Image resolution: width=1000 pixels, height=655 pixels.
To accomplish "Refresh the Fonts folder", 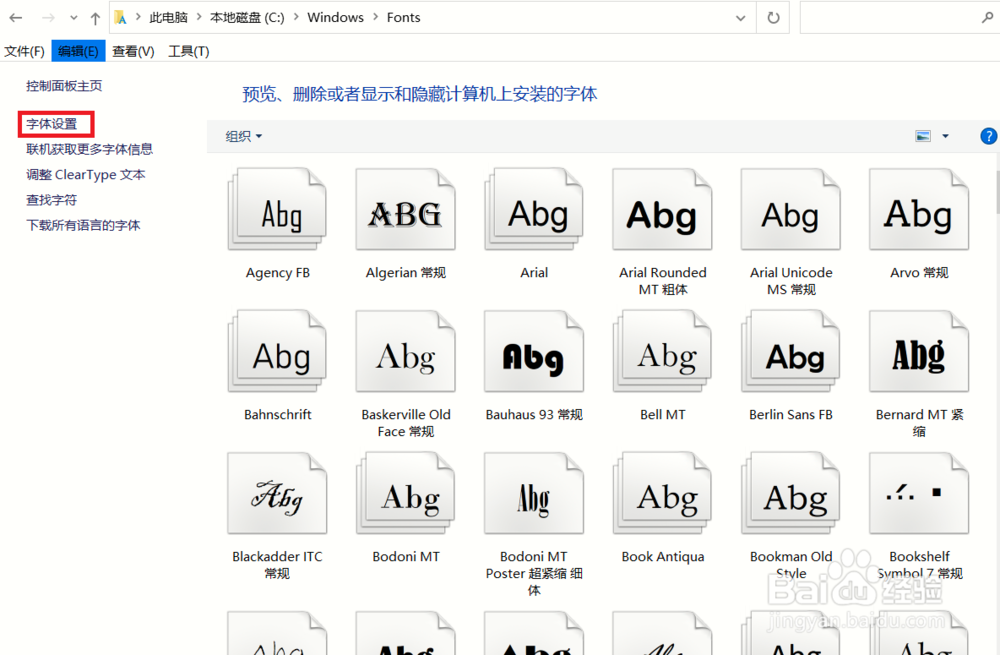I will coord(773,18).
